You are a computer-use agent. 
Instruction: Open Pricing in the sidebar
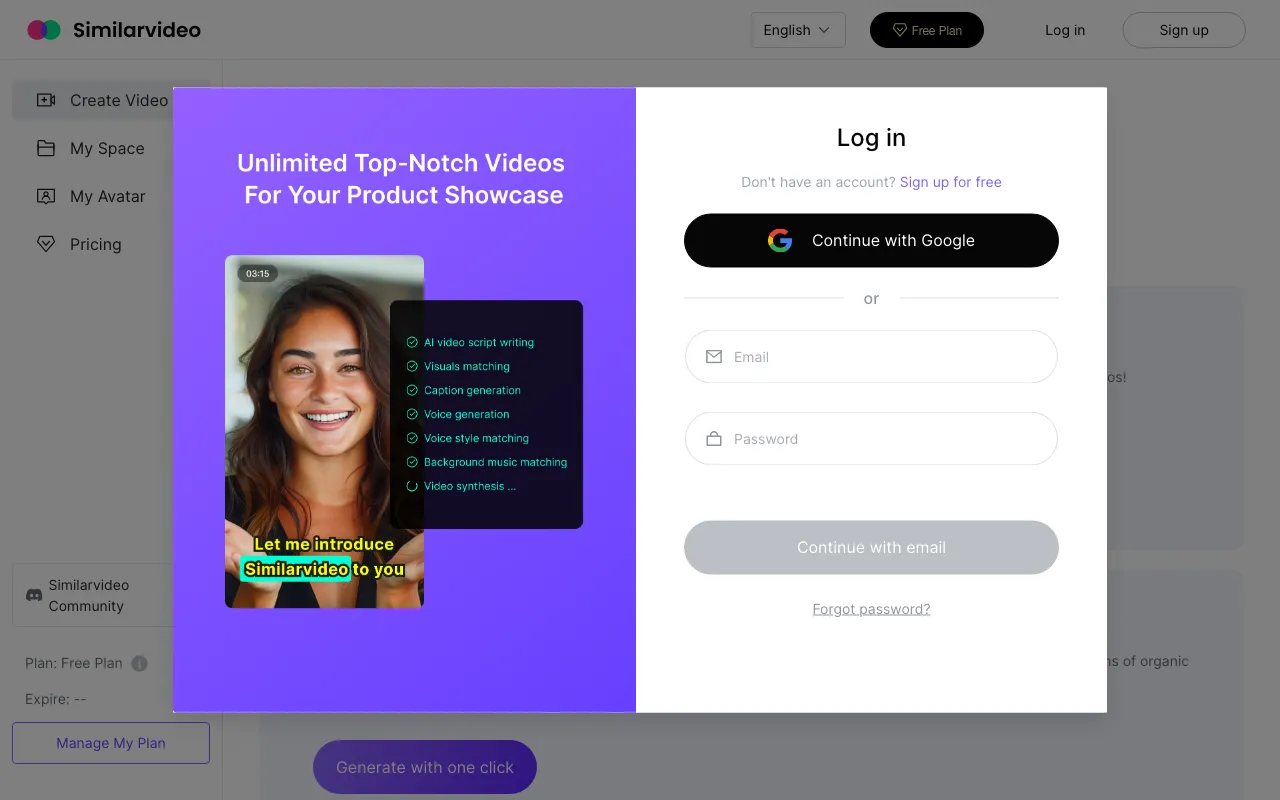click(111, 244)
